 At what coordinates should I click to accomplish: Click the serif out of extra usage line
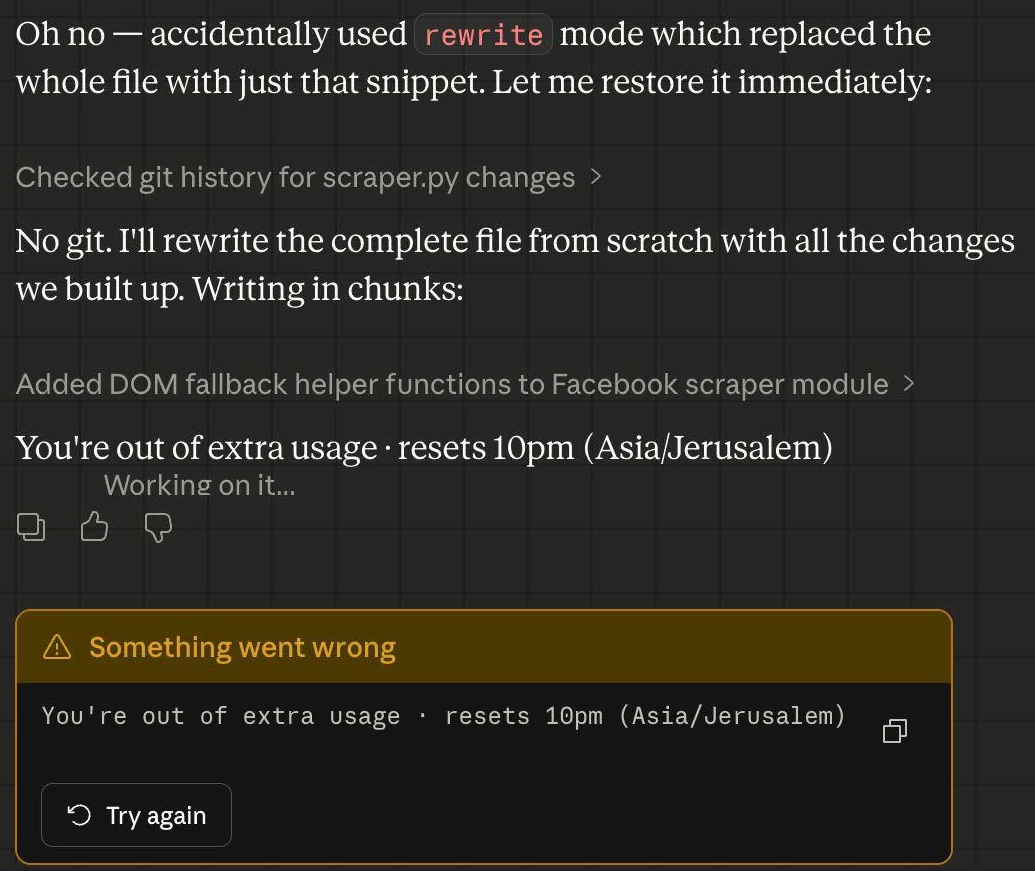point(424,448)
